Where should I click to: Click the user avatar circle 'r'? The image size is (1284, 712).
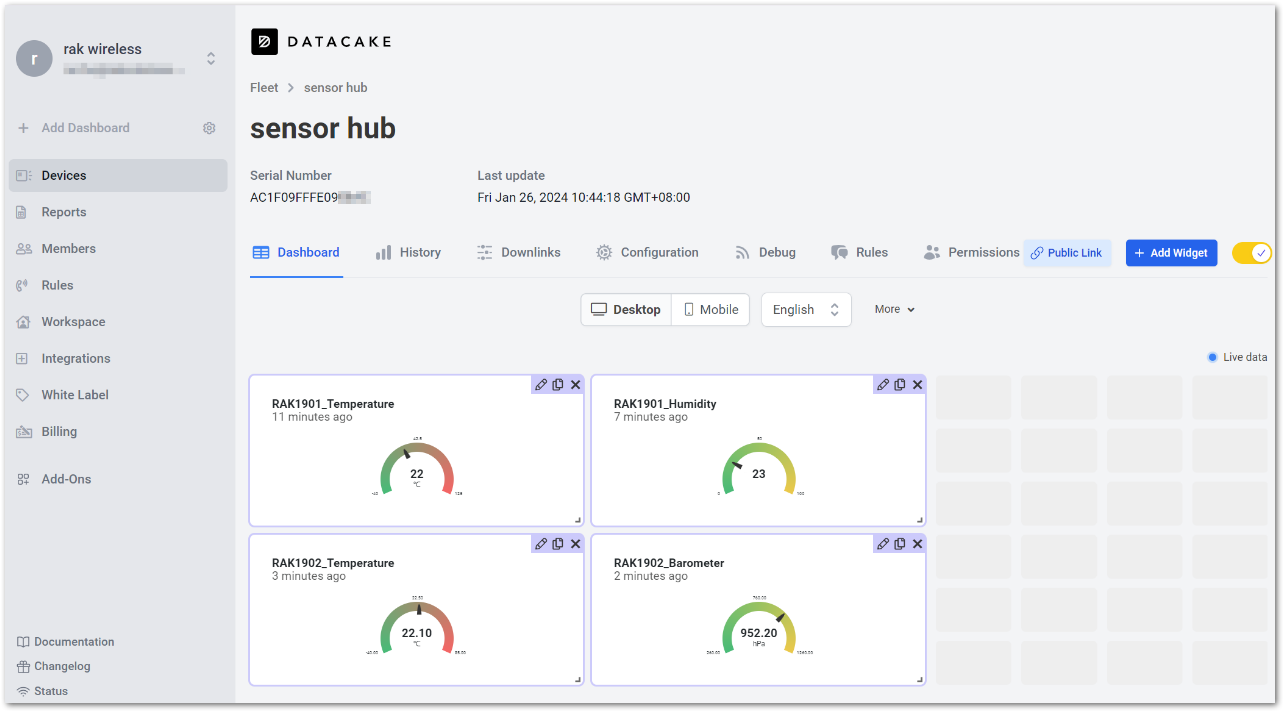tap(34, 58)
